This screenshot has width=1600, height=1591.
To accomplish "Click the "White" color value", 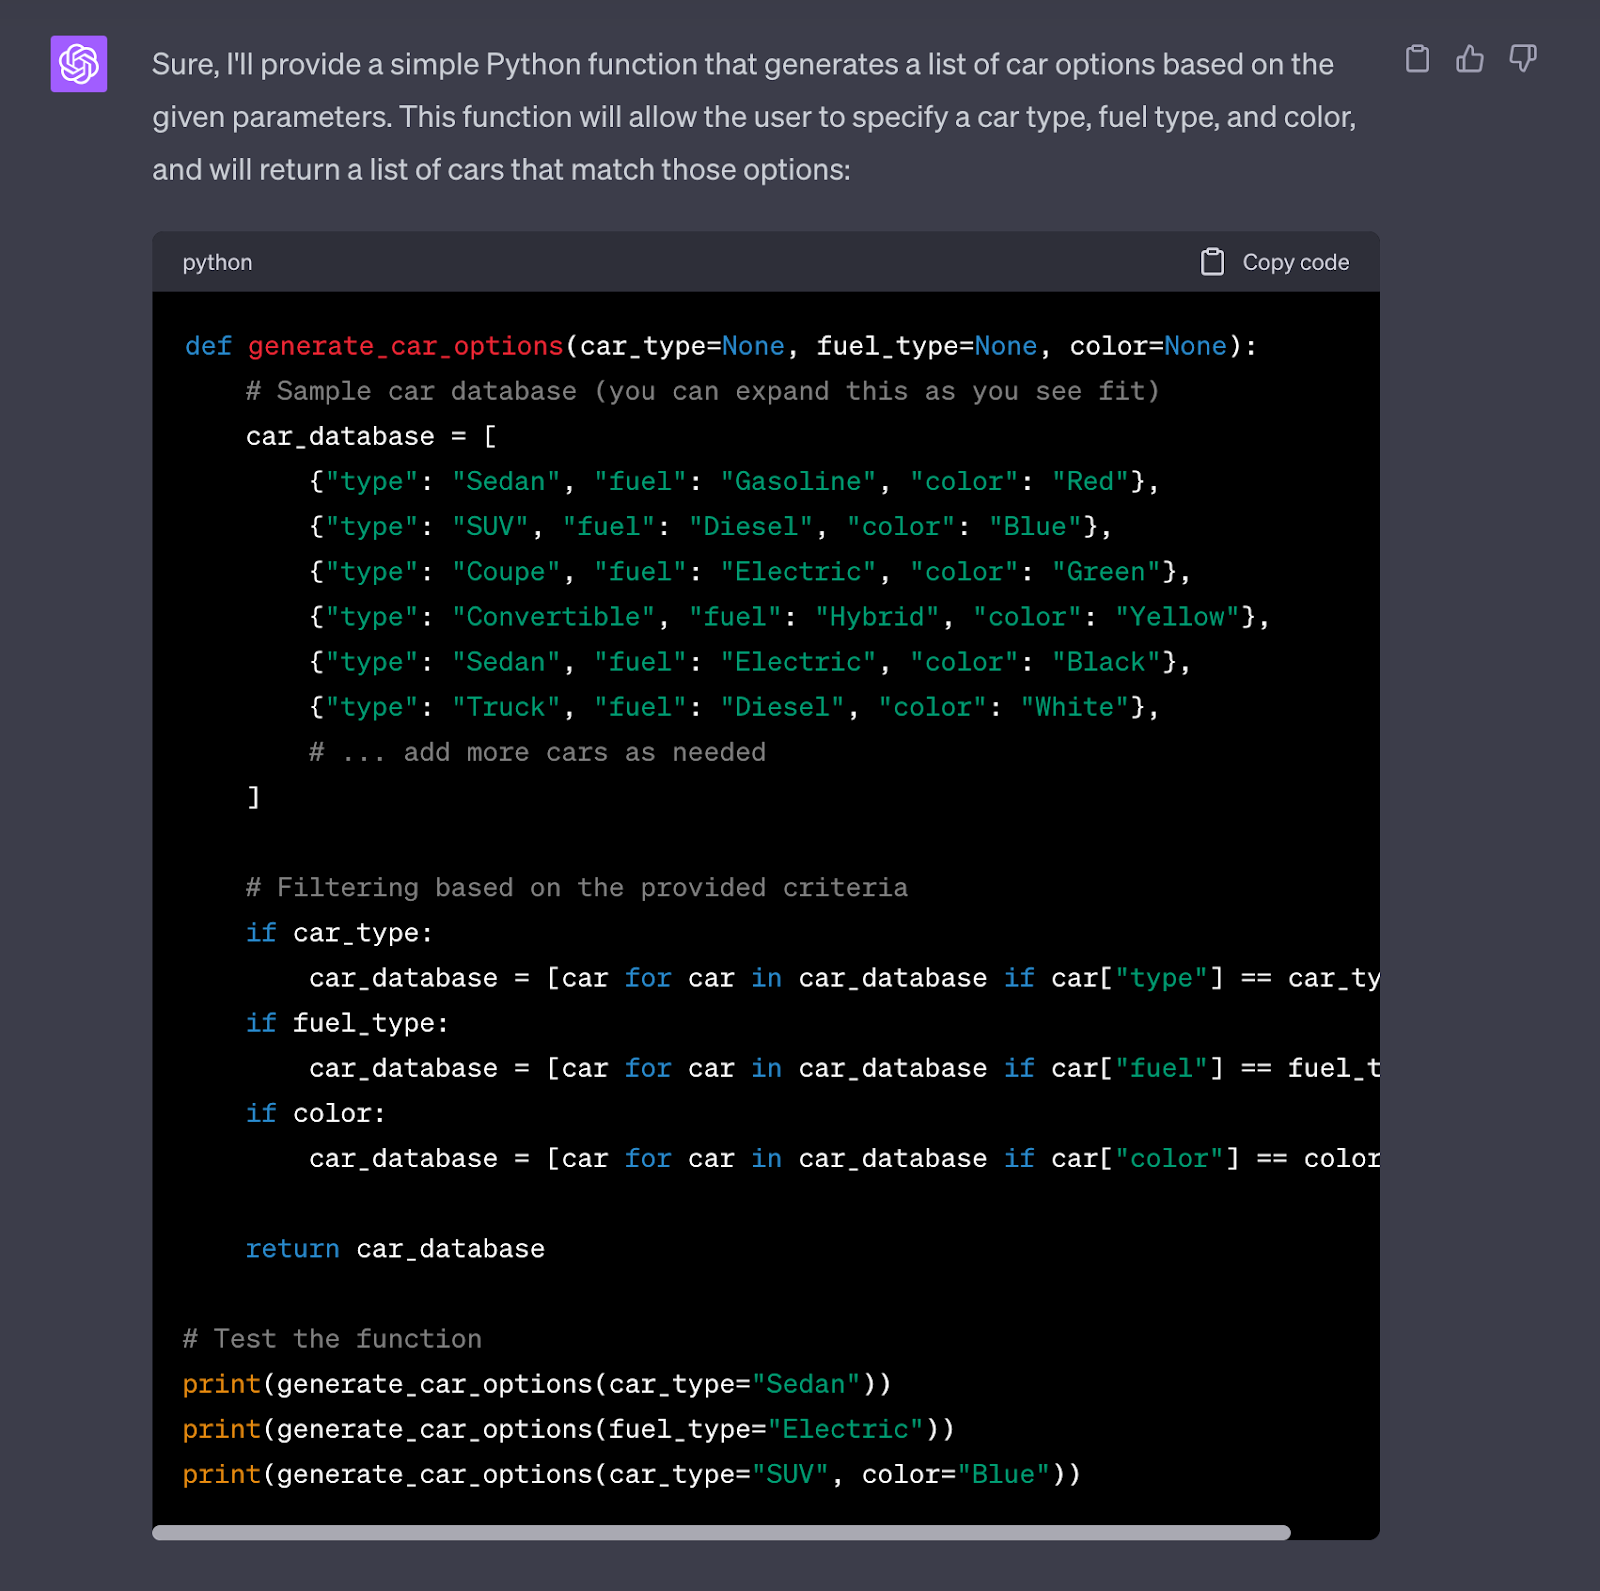I will [1074, 706].
